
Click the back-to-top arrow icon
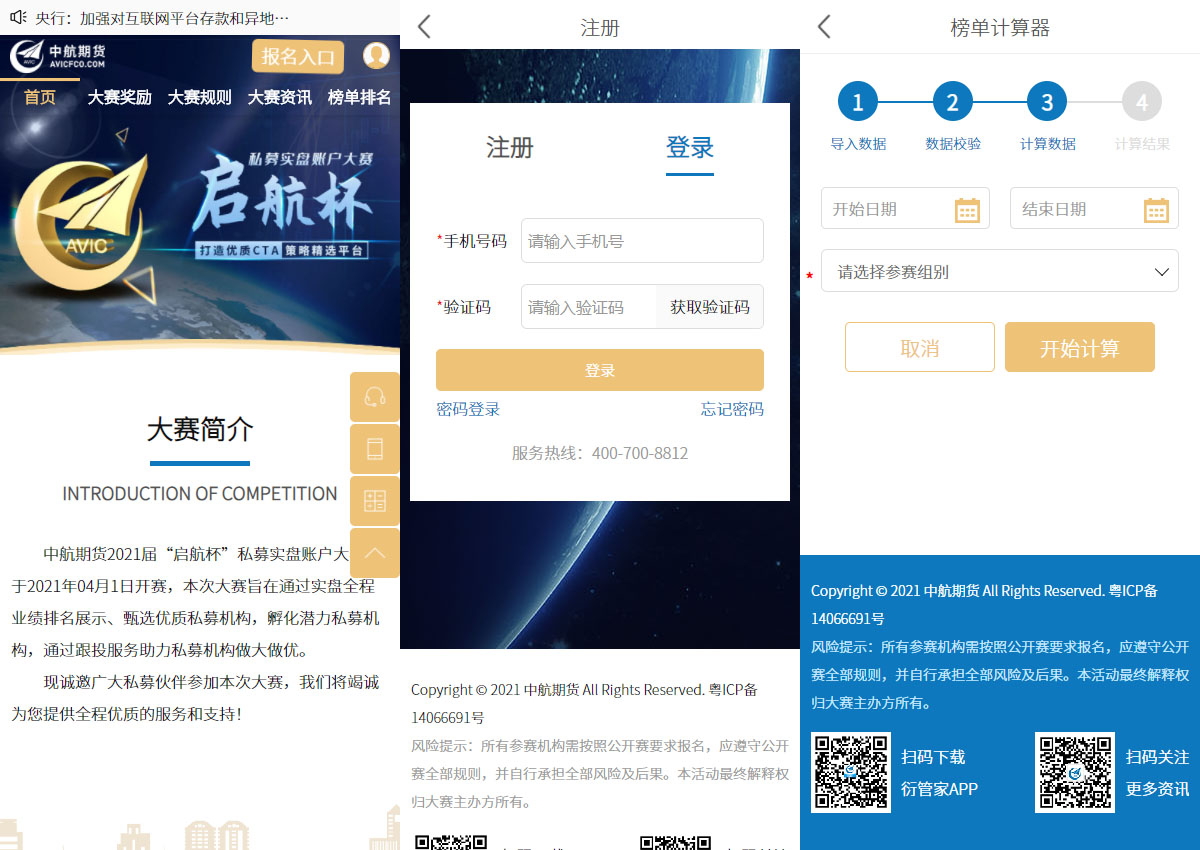pos(375,553)
